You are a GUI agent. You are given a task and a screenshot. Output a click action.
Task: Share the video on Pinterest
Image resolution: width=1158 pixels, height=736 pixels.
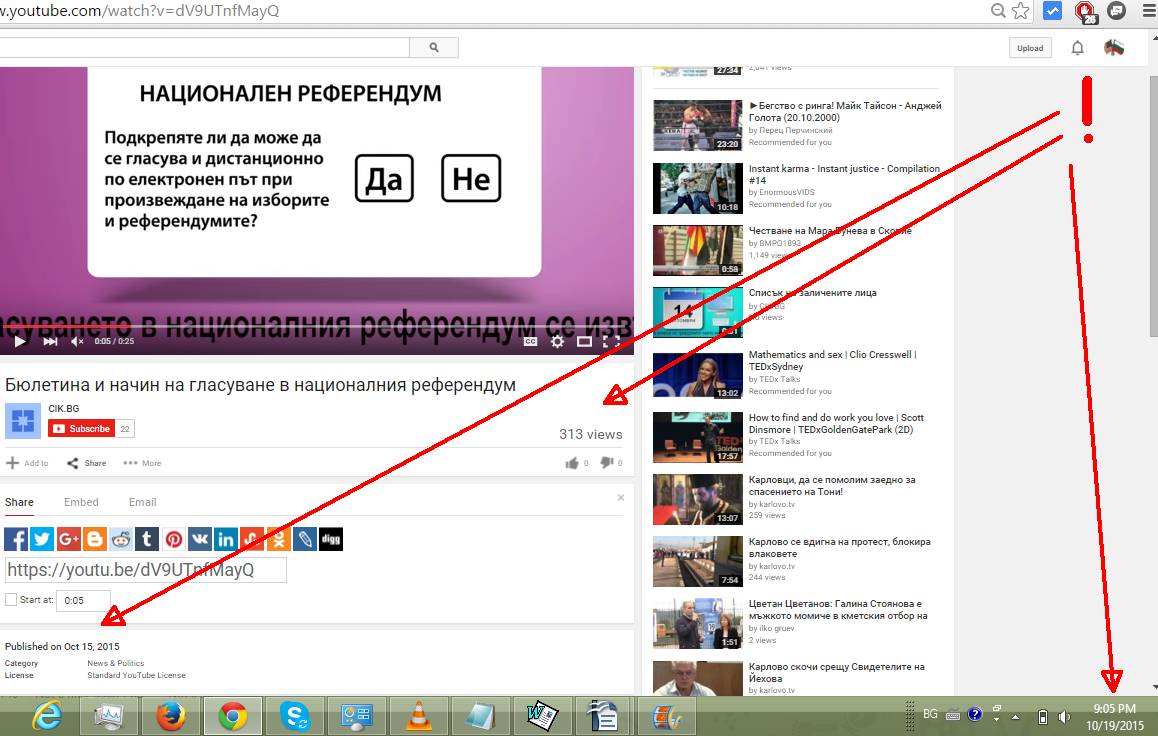click(174, 539)
